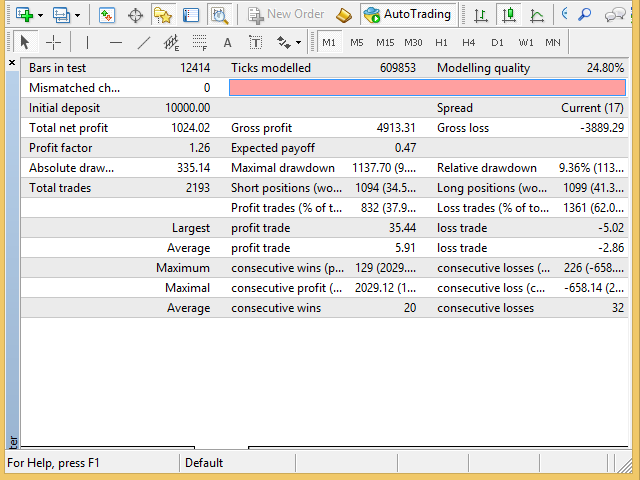Switch to the H4 timeframe

click(x=468, y=42)
